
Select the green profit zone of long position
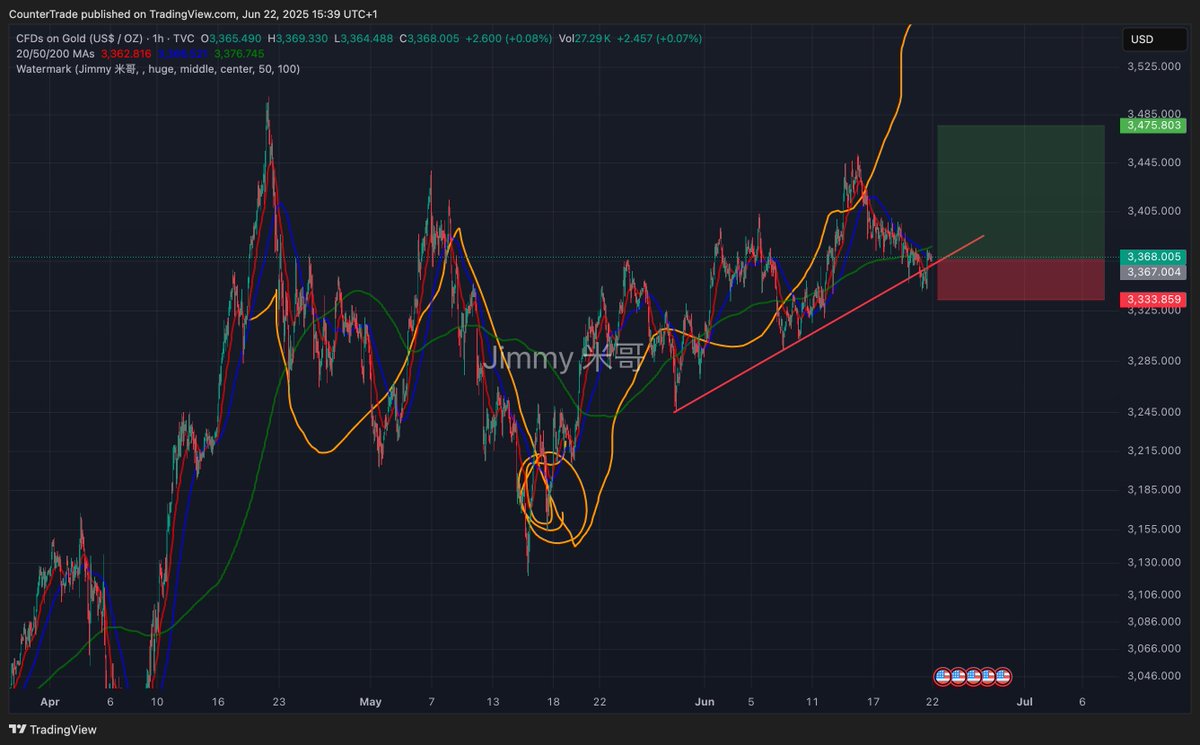pyautogui.click(x=1020, y=192)
